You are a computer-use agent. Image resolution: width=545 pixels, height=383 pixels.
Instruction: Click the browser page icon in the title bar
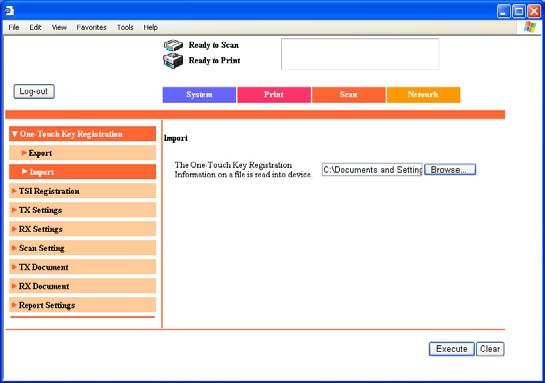9,11
